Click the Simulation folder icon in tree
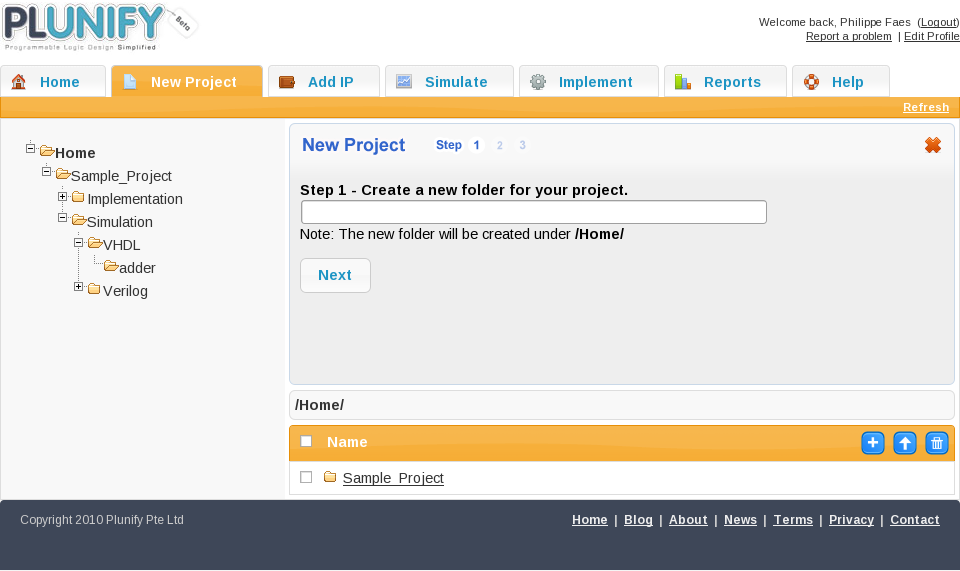The height and width of the screenshot is (571, 960). [x=79, y=220]
